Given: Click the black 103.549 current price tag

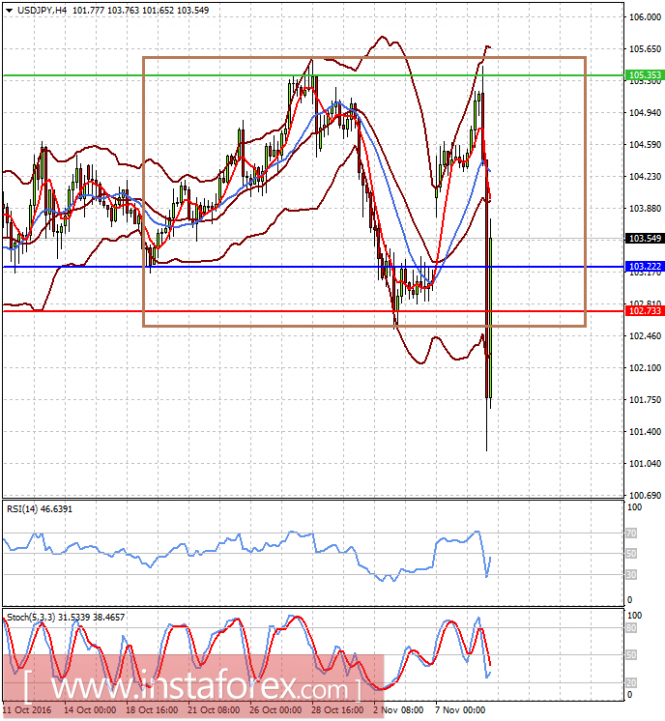Looking at the screenshot, I should [x=645, y=238].
